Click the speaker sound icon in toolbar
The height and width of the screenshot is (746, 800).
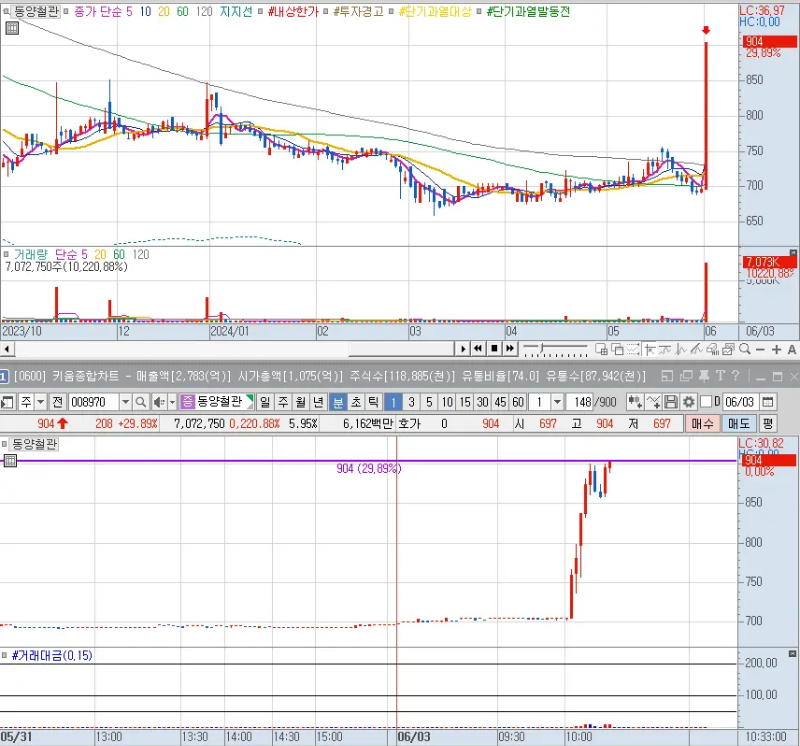coord(159,402)
